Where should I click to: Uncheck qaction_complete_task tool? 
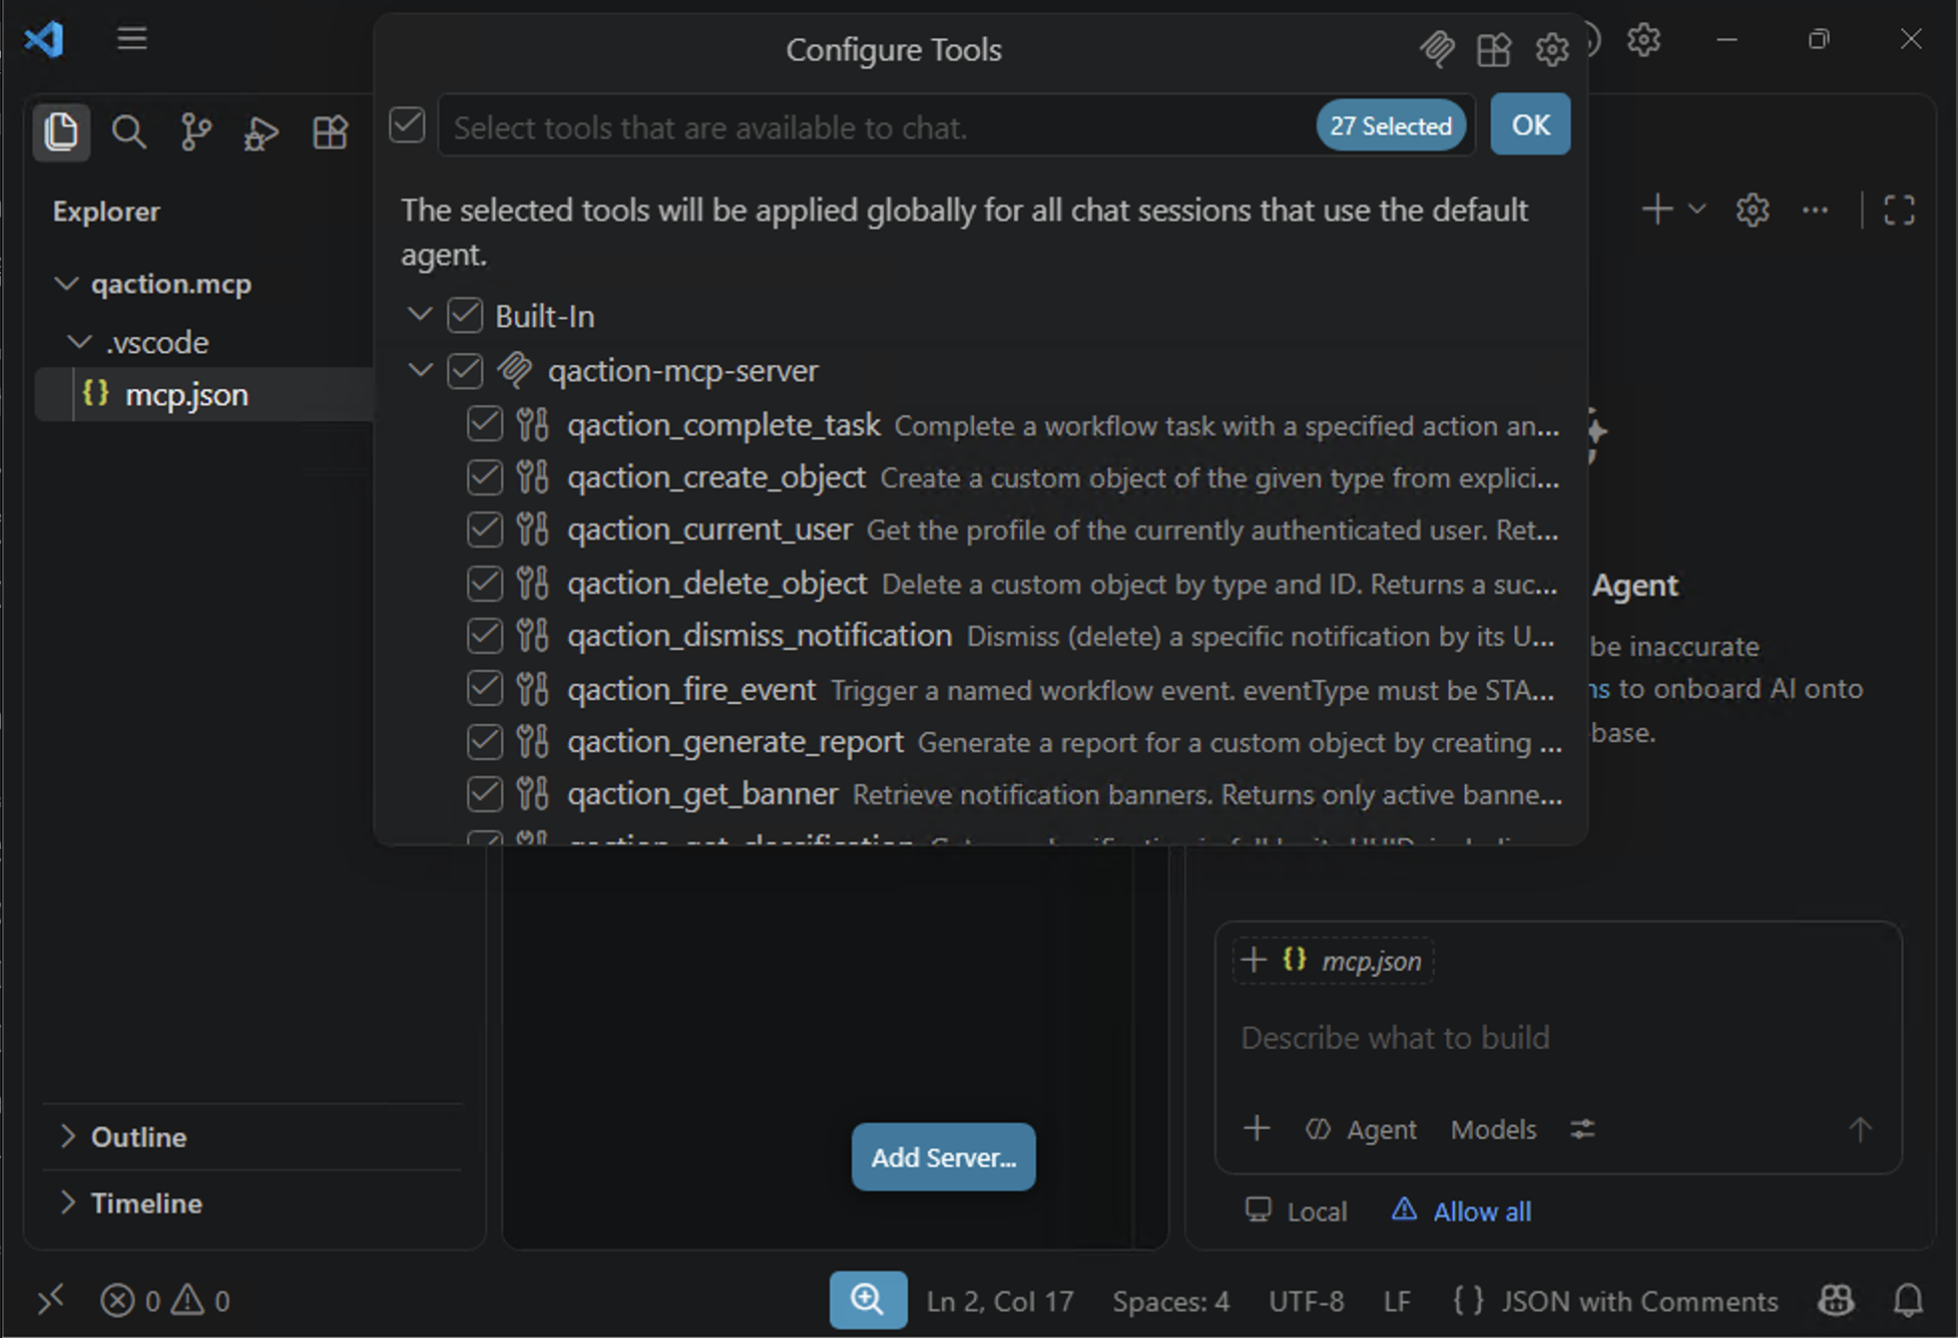tap(485, 424)
